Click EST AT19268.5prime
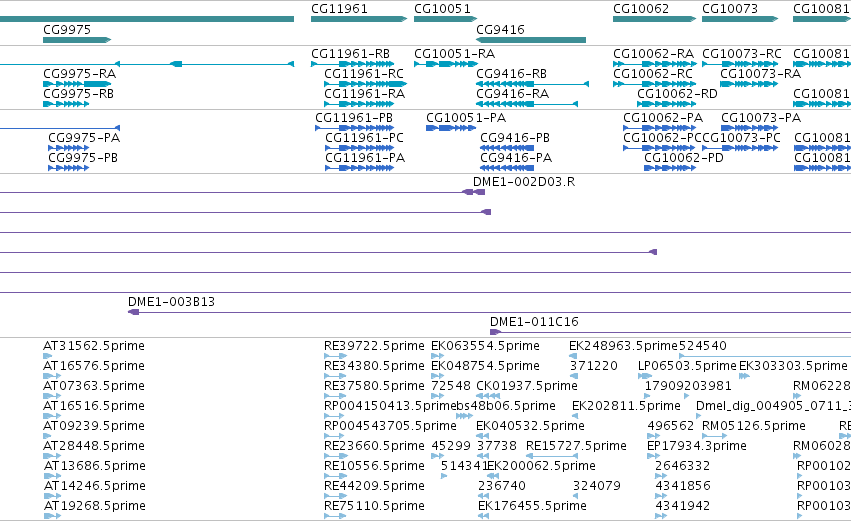 coord(94,506)
